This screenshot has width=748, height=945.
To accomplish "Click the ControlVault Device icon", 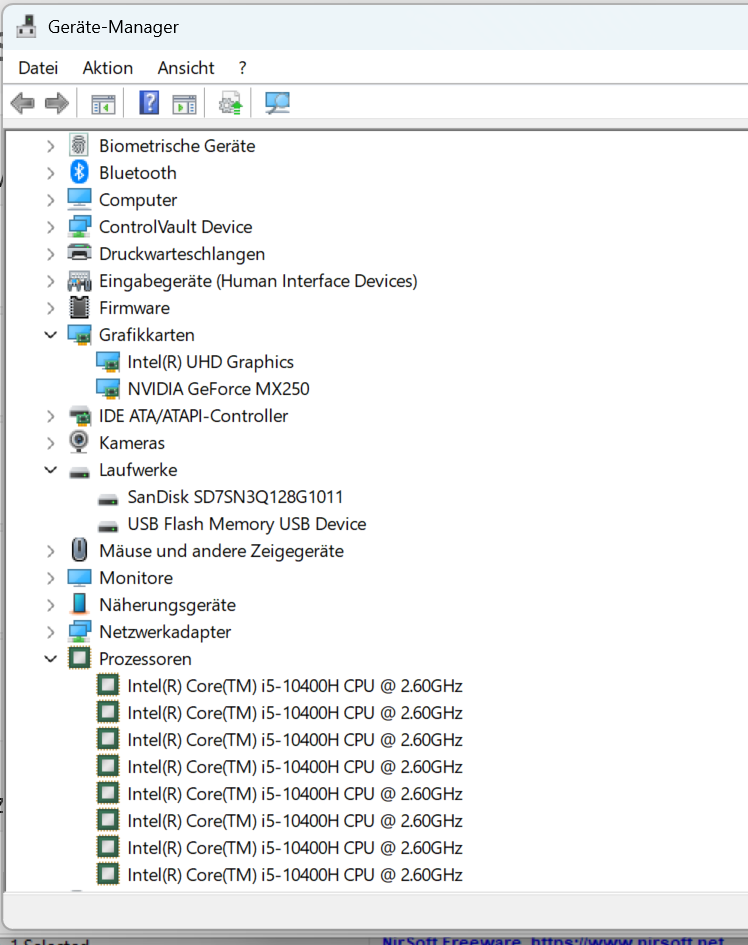I will pyautogui.click(x=79, y=227).
